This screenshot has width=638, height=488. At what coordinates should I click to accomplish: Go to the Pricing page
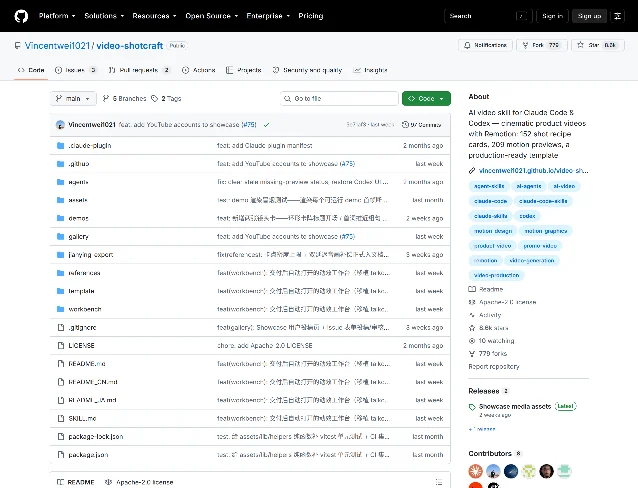(x=310, y=16)
